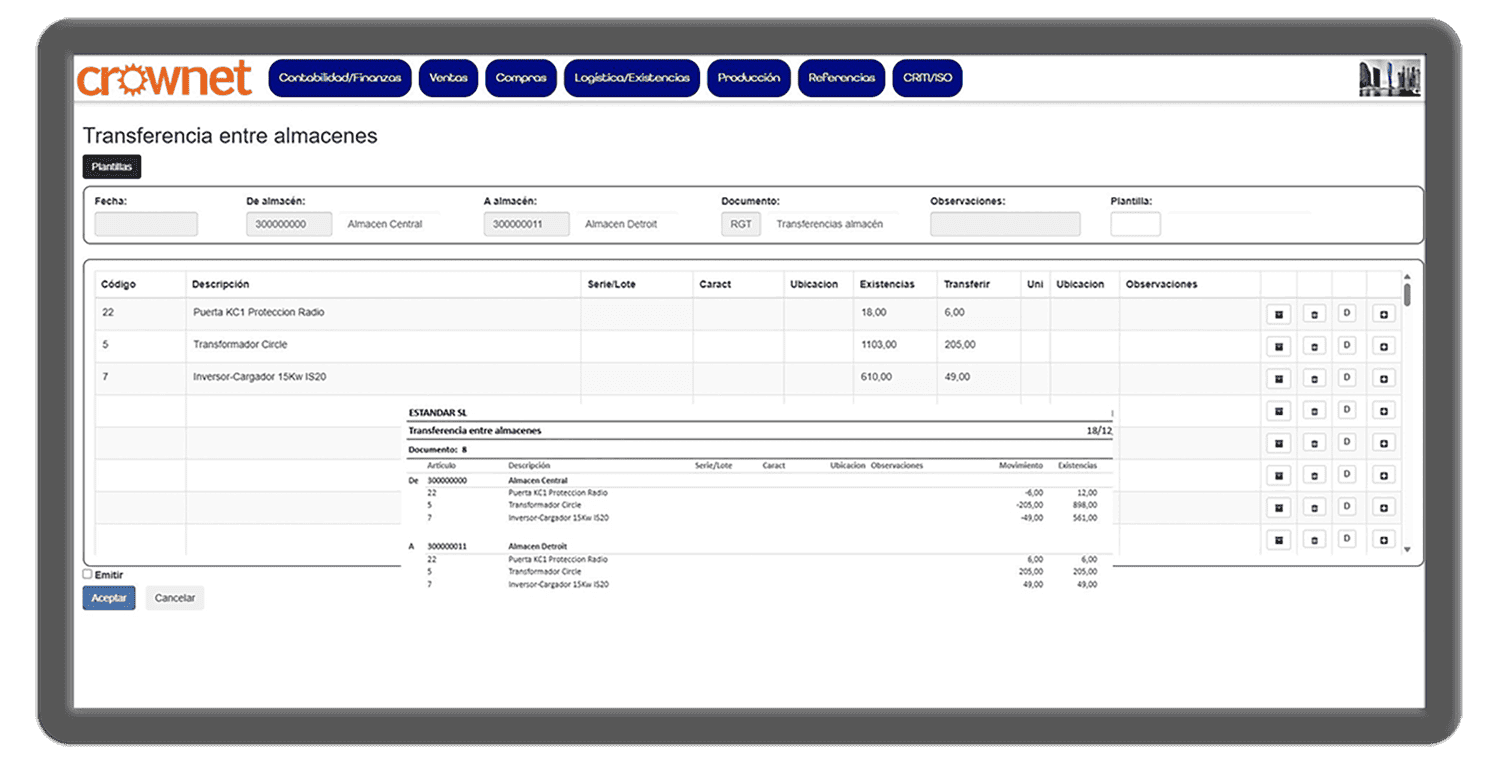The height and width of the screenshot is (763, 1500).
Task: Click the save icon in Puerta KC1 row
Action: [x=1277, y=314]
